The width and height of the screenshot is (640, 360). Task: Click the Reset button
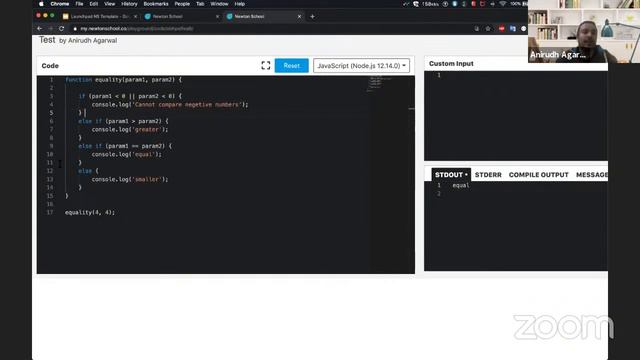pos(291,65)
